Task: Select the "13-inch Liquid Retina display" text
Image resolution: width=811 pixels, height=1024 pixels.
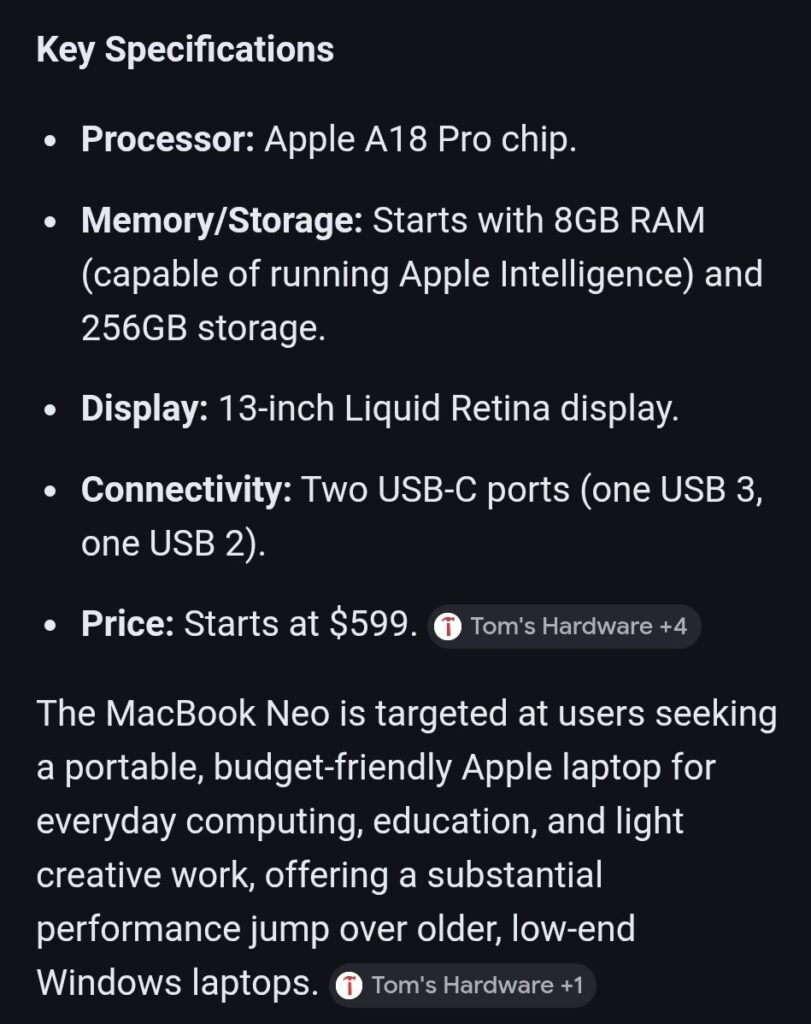Action: click(x=444, y=409)
